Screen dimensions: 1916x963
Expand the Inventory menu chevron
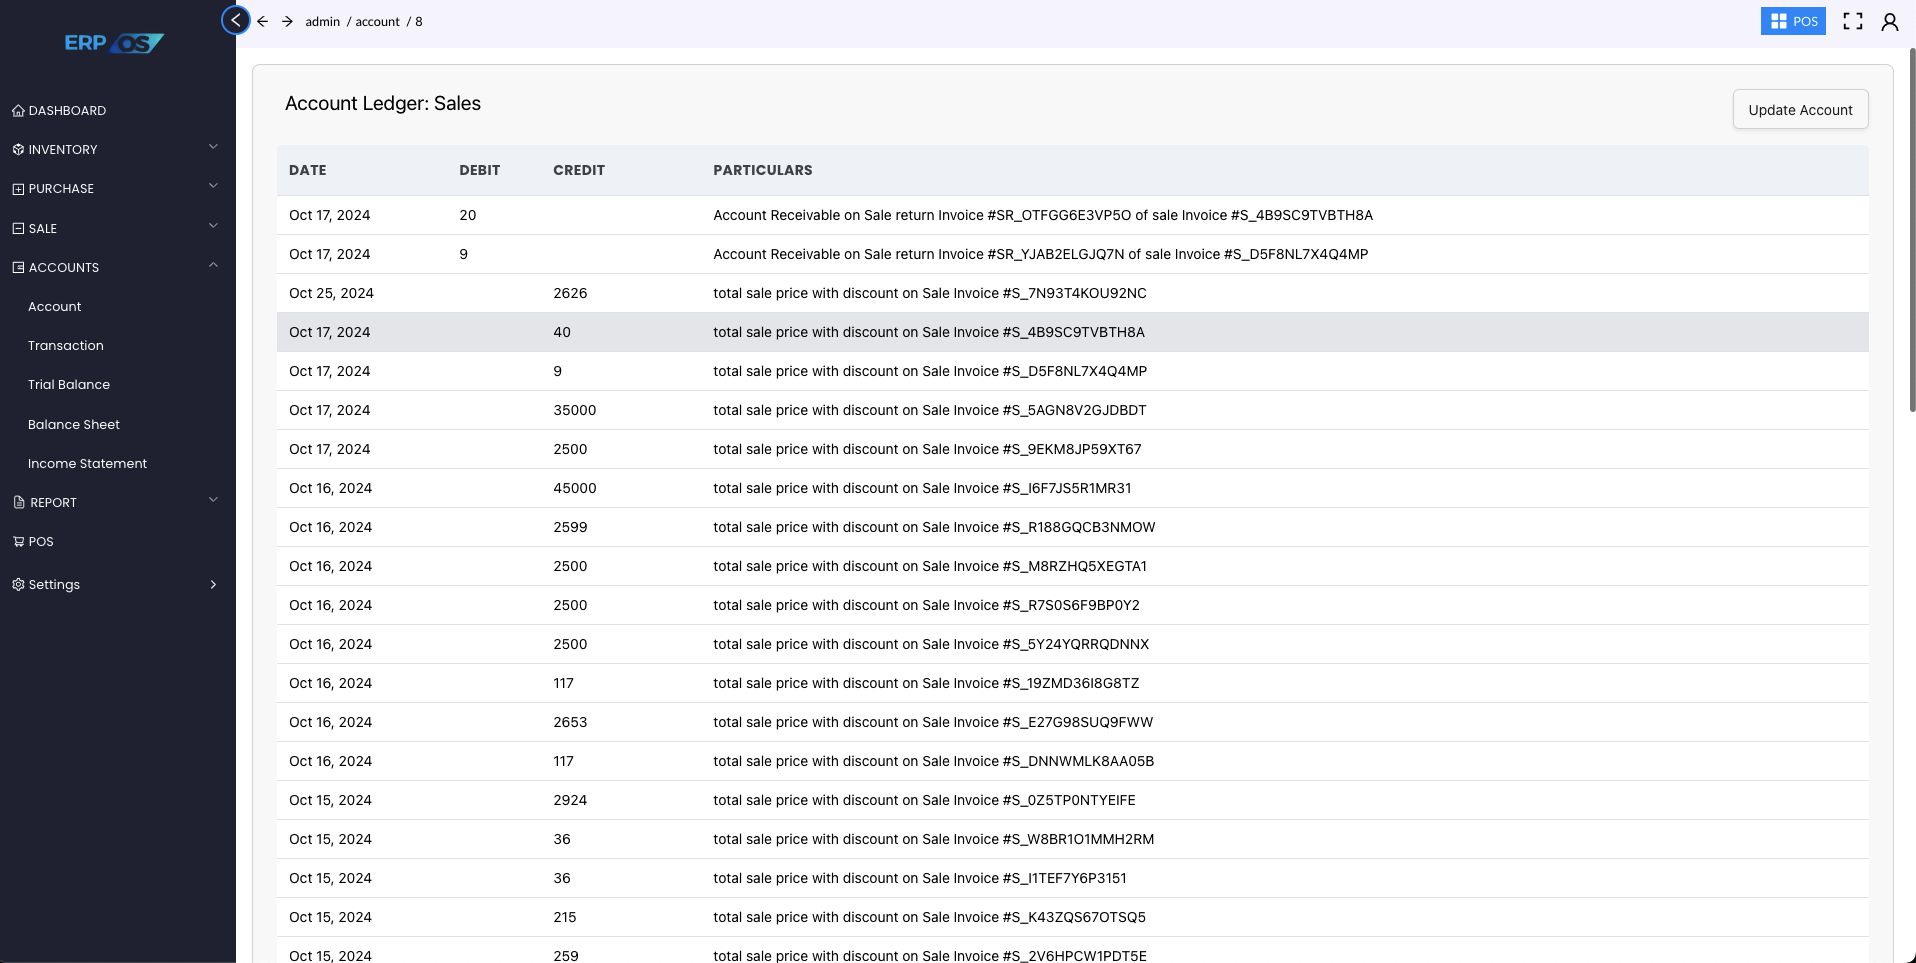click(x=213, y=148)
